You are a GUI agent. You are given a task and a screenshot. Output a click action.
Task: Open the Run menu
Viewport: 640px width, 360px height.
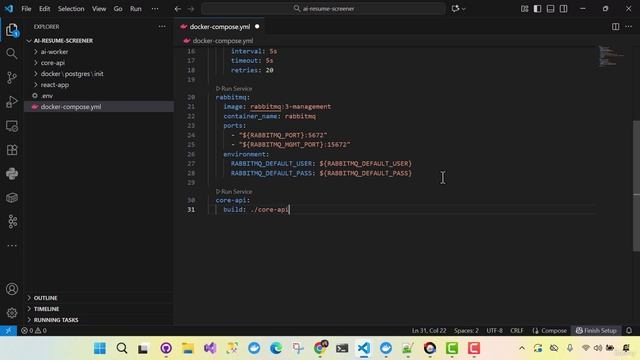tap(136, 9)
